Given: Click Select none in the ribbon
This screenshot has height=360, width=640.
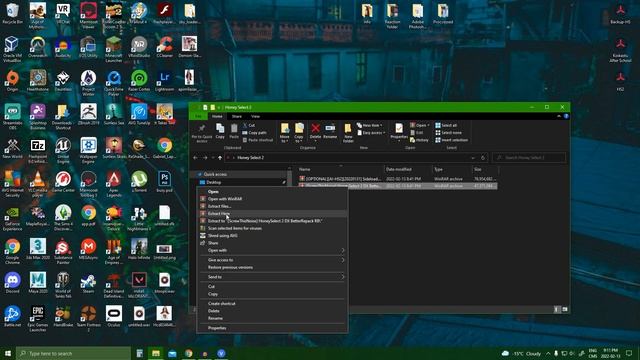Looking at the screenshot, I should click(449, 133).
